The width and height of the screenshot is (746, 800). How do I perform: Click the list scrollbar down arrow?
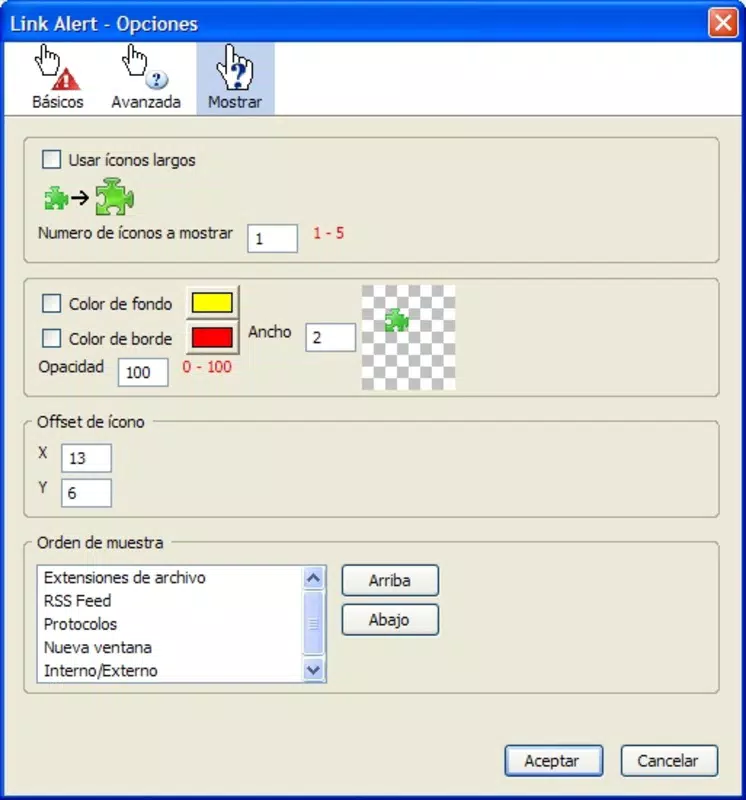tap(313, 669)
